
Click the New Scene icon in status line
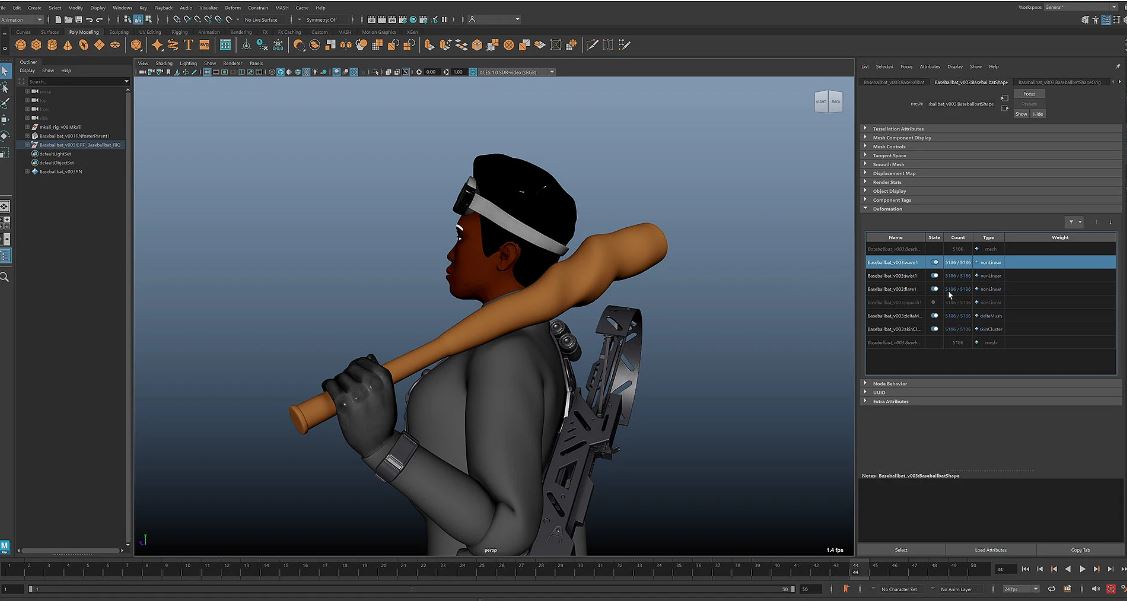coord(58,19)
